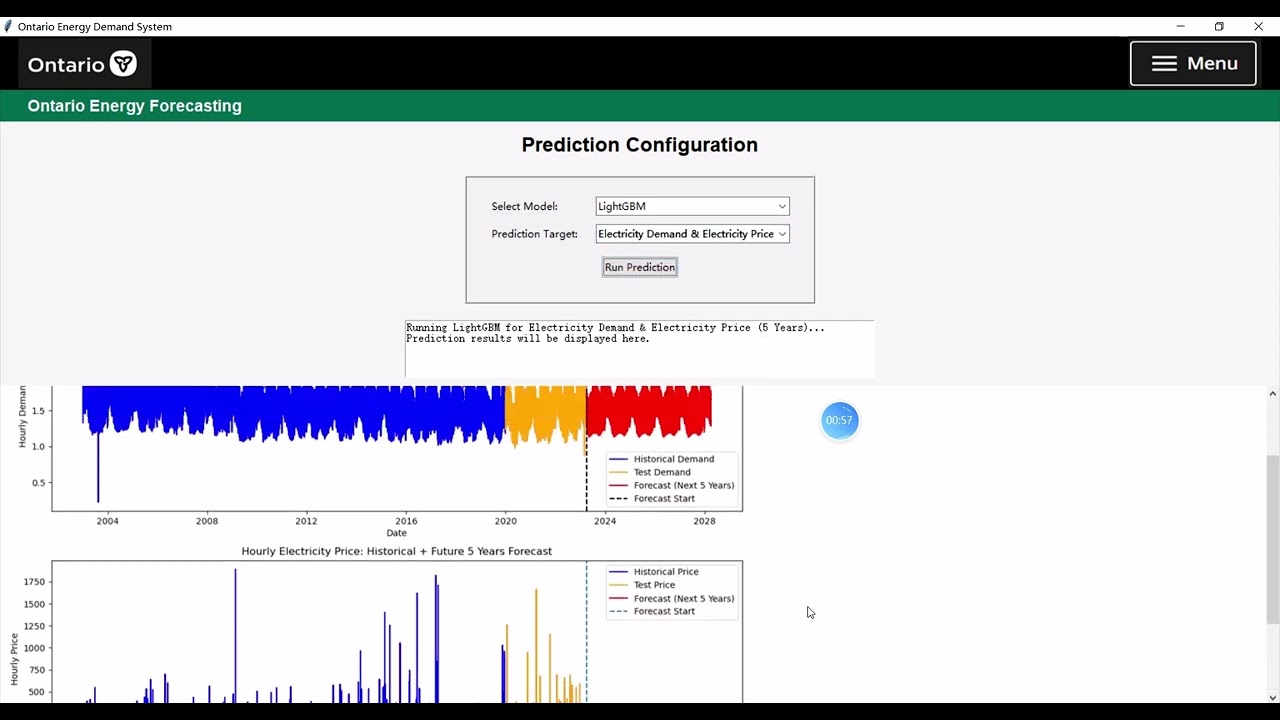Screen dimensions: 1280x720
Task: Restore down the application window
Action: pos(1219,27)
